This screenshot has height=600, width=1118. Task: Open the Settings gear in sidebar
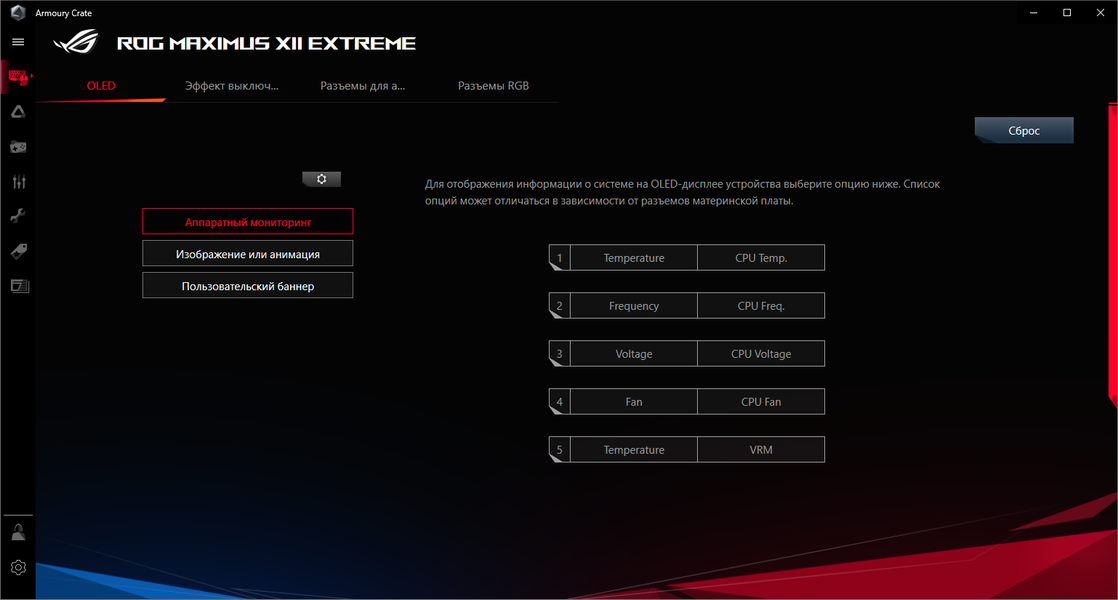pos(19,567)
